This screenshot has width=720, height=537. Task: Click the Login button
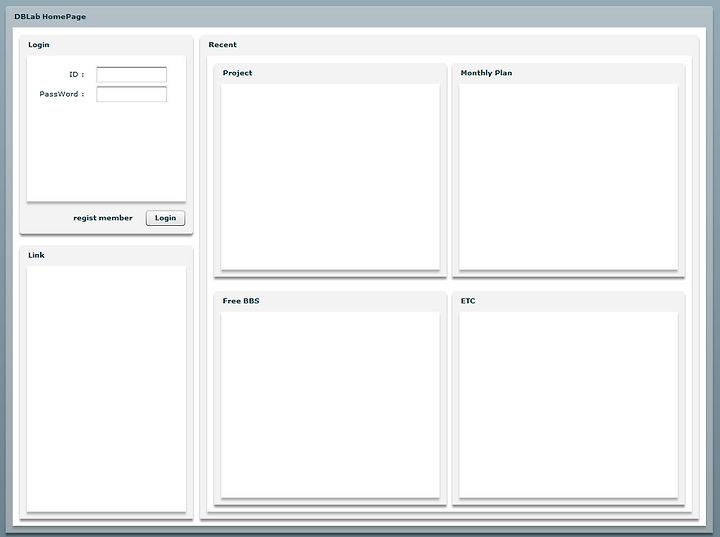click(x=165, y=218)
